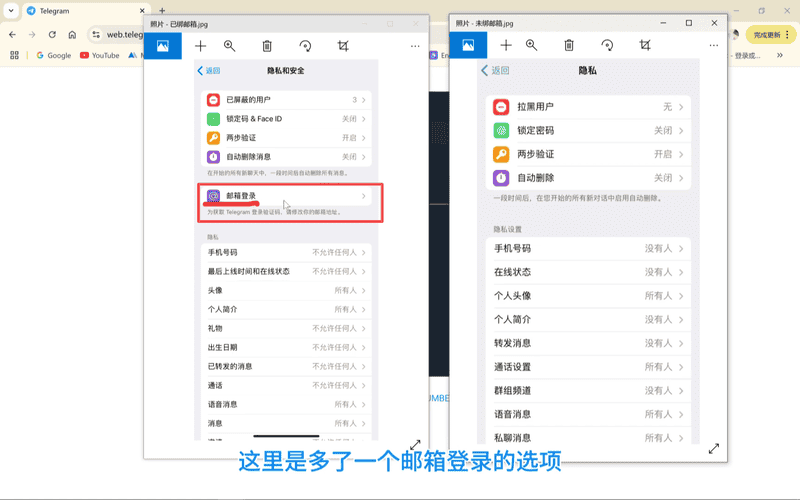Screen dimensions: 800x500
Task: Click the chevron on the 在线状态 row
Action: click(x=681, y=272)
